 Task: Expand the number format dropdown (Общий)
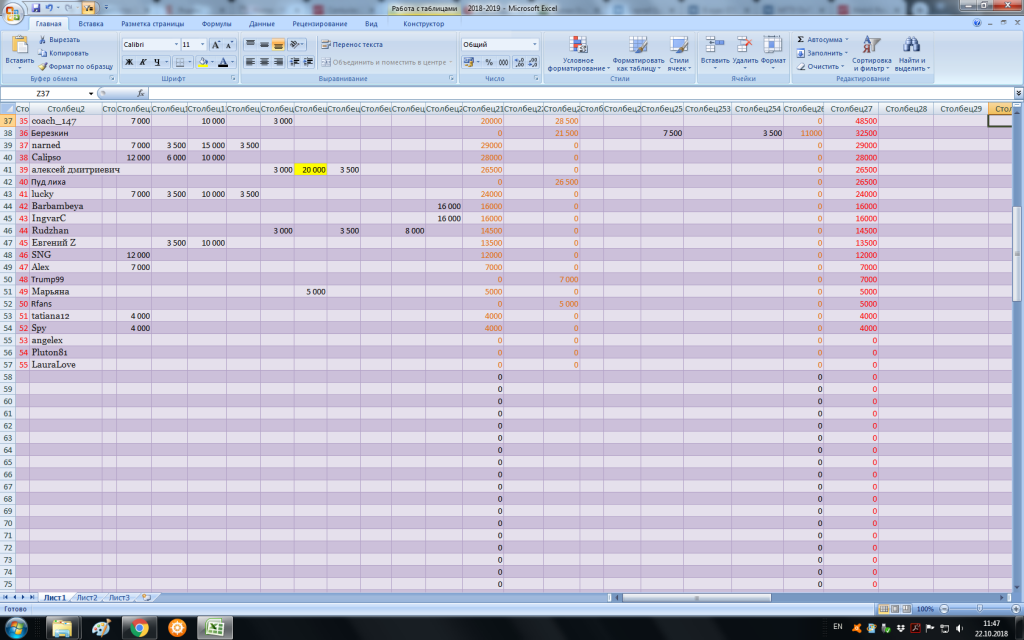tap(535, 45)
